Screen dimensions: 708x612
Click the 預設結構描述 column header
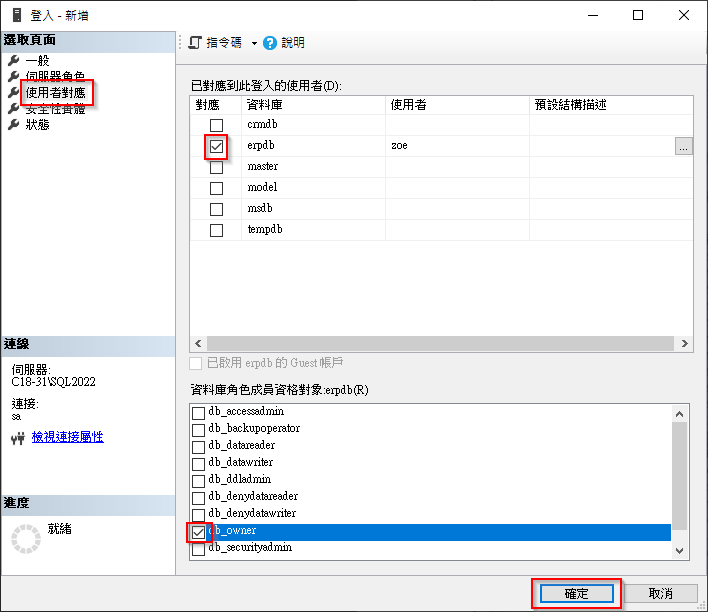611,105
